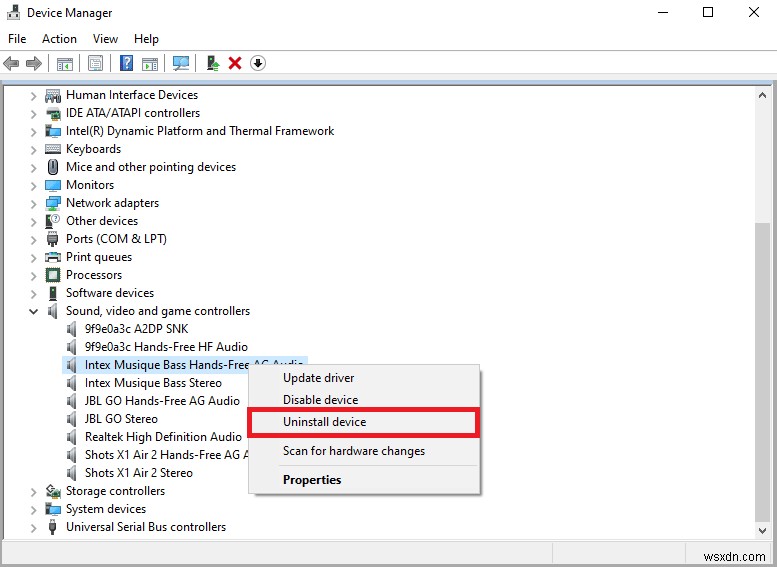Open Properties toolbar icon
Viewport: 777px width, 567px height.
coord(95,63)
